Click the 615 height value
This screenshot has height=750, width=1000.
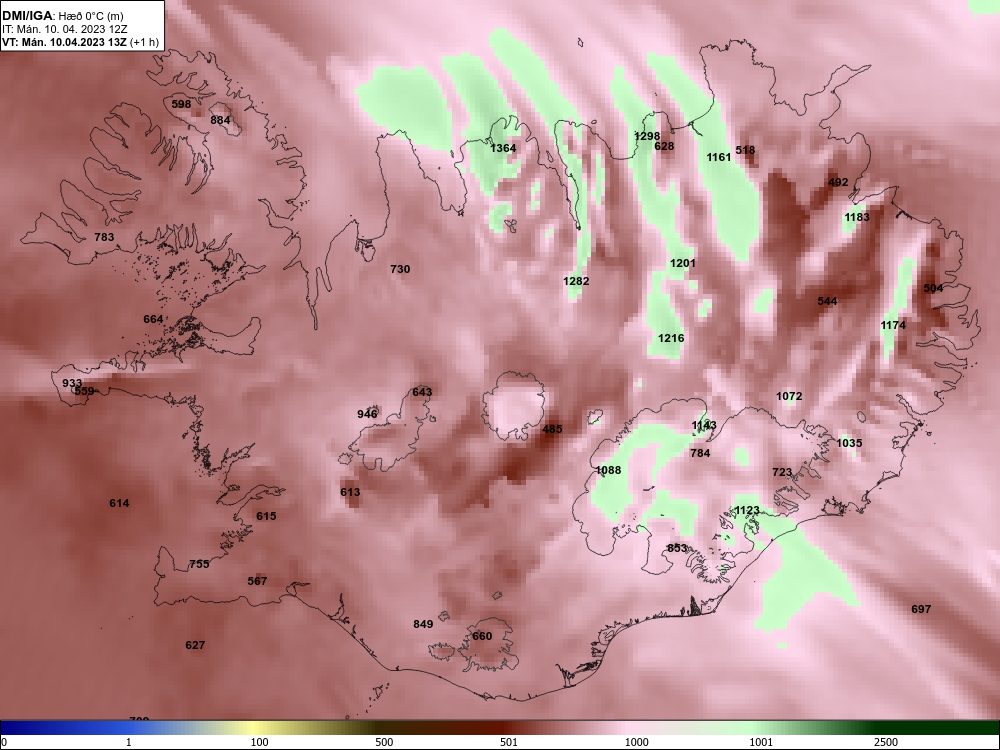tap(266, 516)
